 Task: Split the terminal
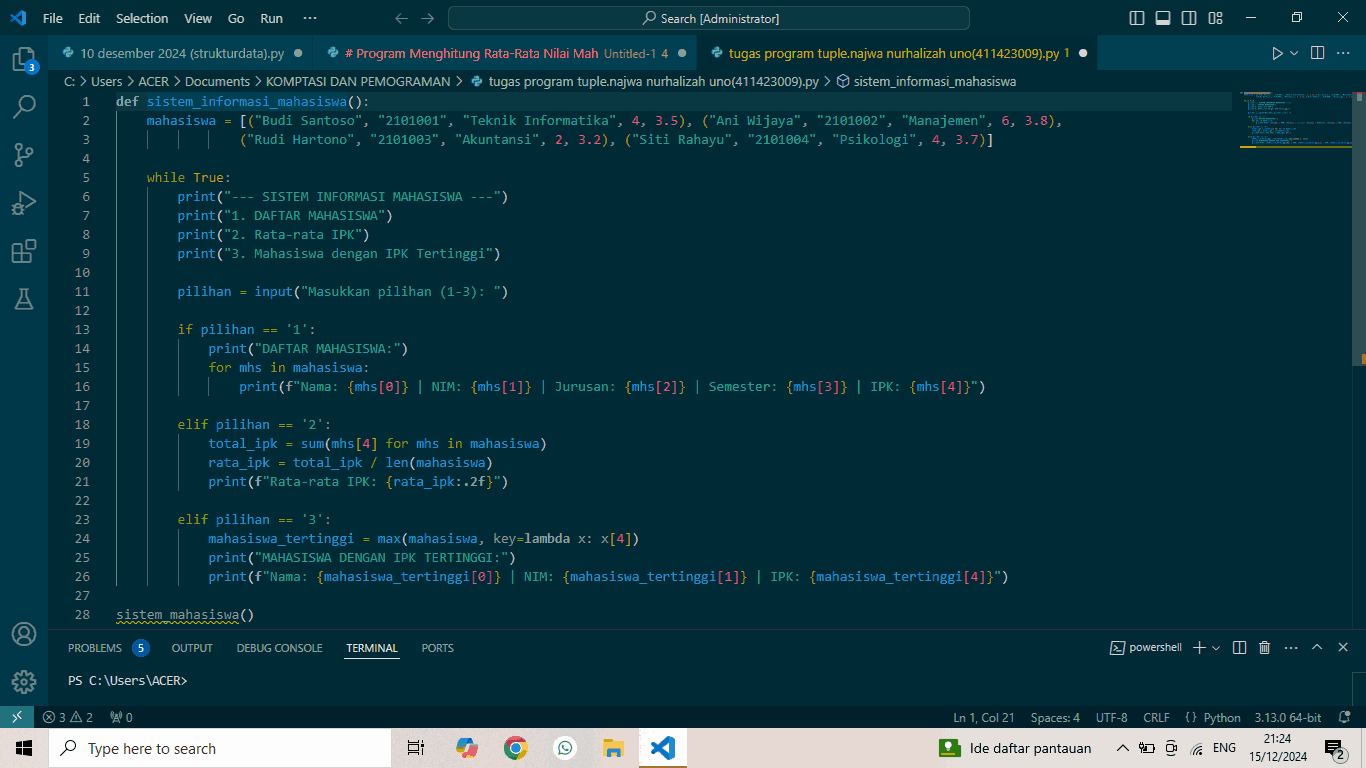point(1240,647)
